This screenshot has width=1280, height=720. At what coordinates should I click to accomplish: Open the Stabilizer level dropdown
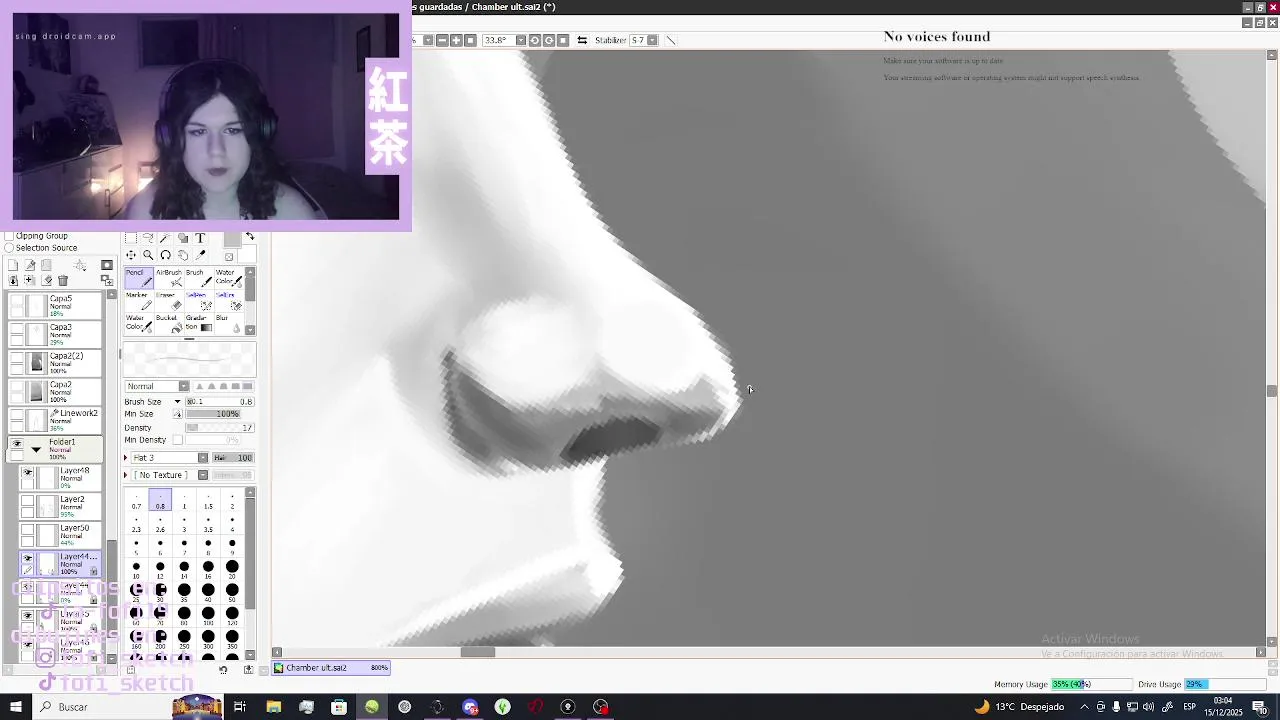[652, 40]
